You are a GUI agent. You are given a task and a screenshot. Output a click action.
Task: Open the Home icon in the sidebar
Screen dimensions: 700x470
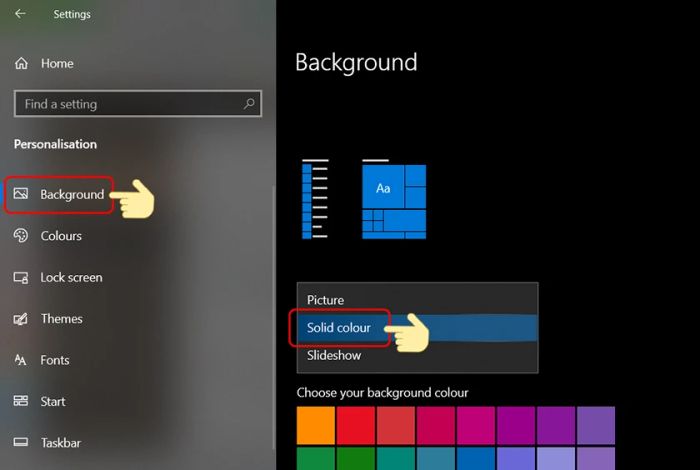click(21, 63)
